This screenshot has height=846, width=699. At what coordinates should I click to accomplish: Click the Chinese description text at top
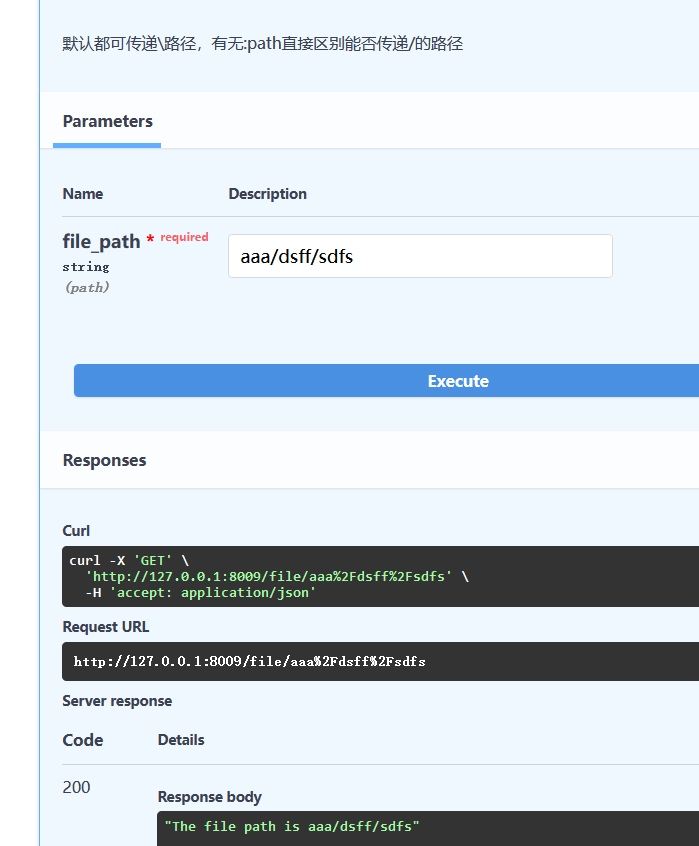click(x=263, y=44)
